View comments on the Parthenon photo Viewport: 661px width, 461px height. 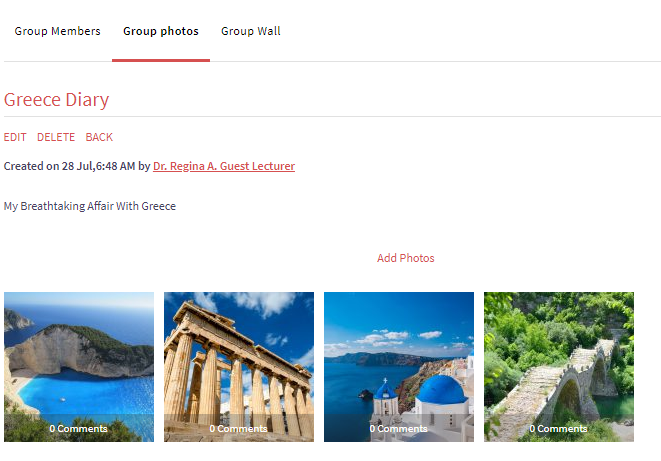pyautogui.click(x=239, y=428)
